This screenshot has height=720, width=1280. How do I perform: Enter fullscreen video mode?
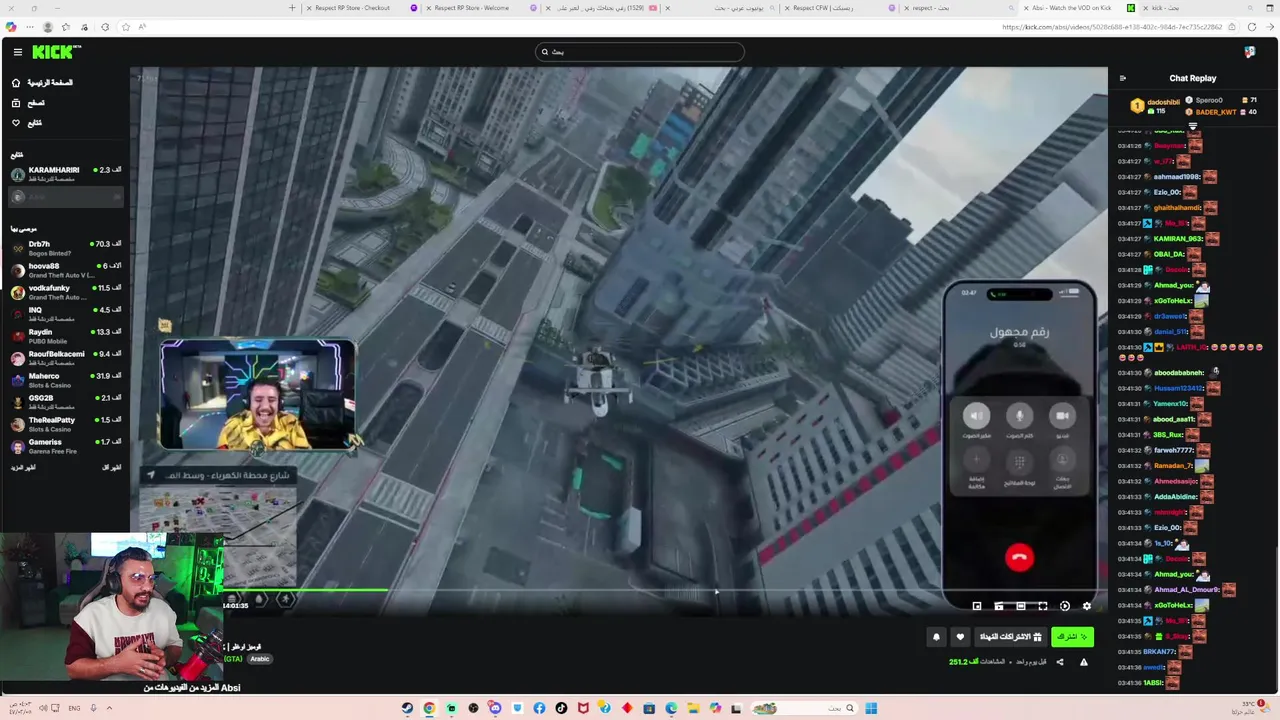point(1043,606)
